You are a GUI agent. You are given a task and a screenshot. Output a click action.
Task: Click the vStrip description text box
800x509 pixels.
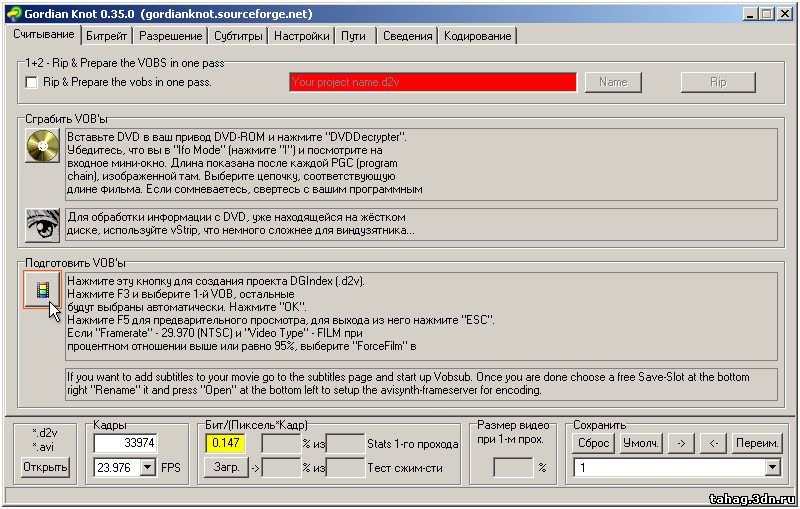pyautogui.click(x=421, y=224)
